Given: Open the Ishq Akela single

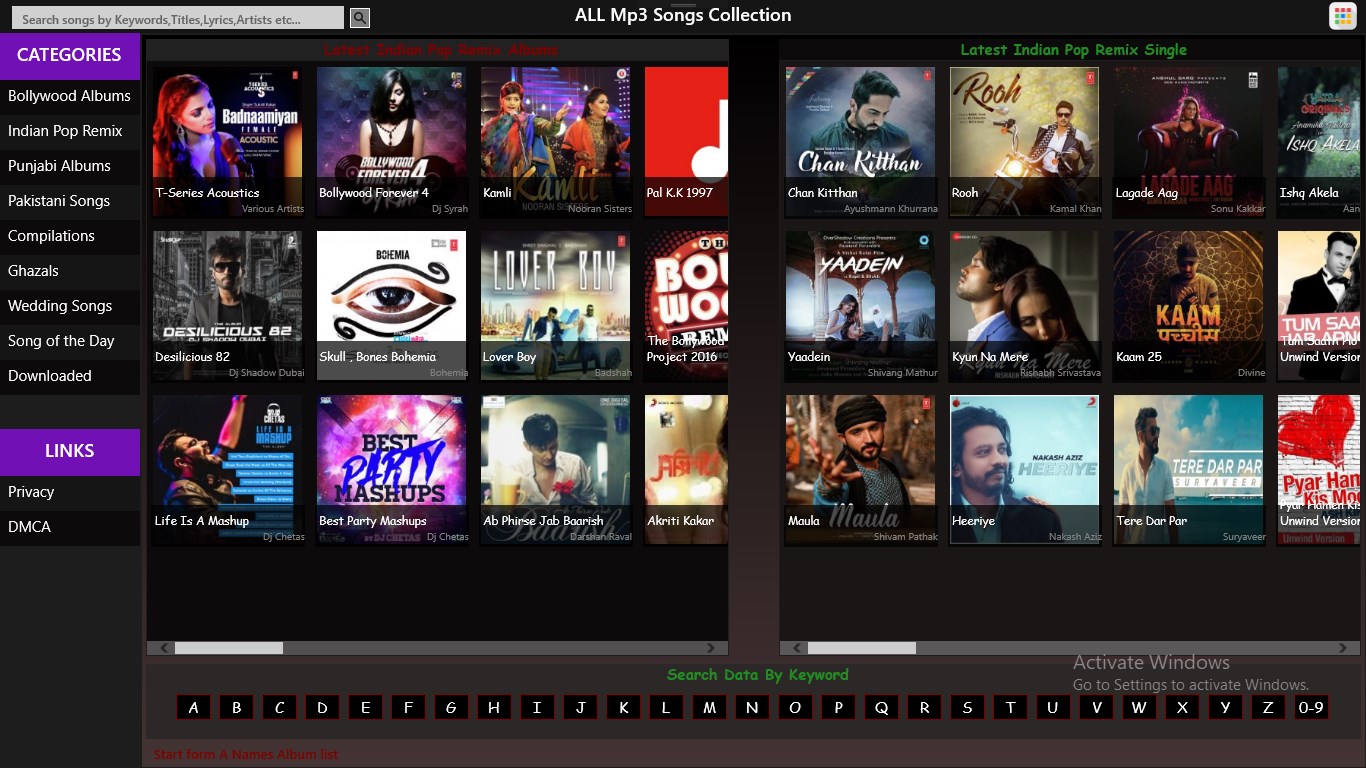Looking at the screenshot, I should pos(1319,142).
